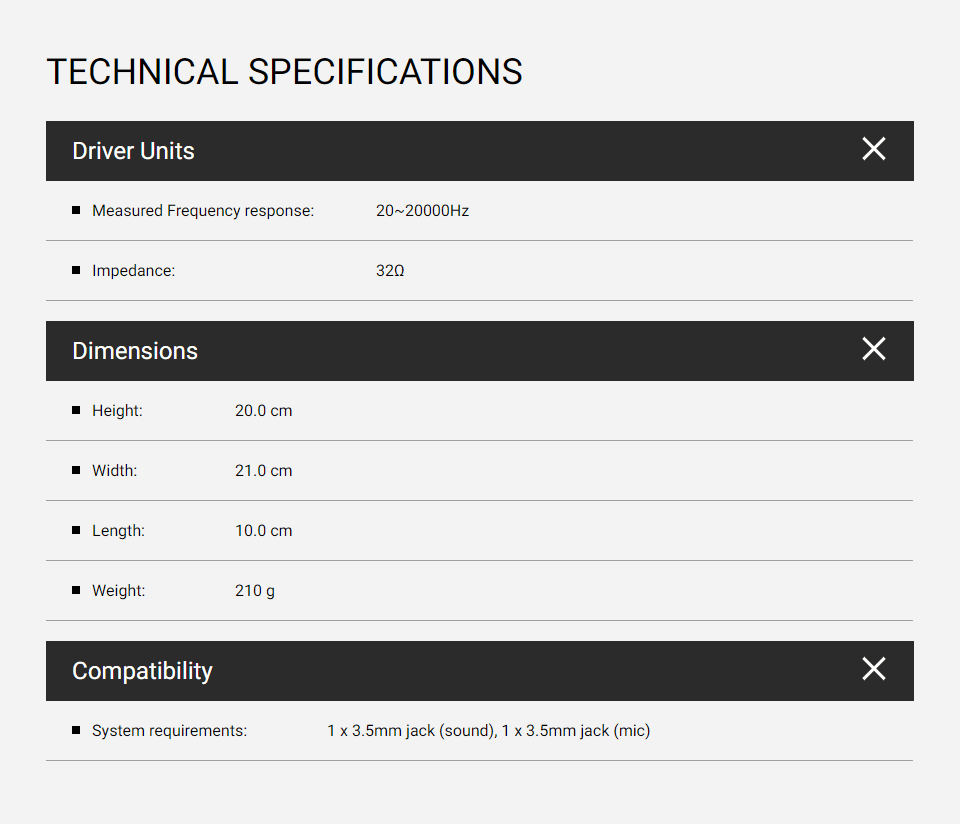Screen dimensions: 960x824
Task: Click the System requirements label
Action: pos(169,731)
